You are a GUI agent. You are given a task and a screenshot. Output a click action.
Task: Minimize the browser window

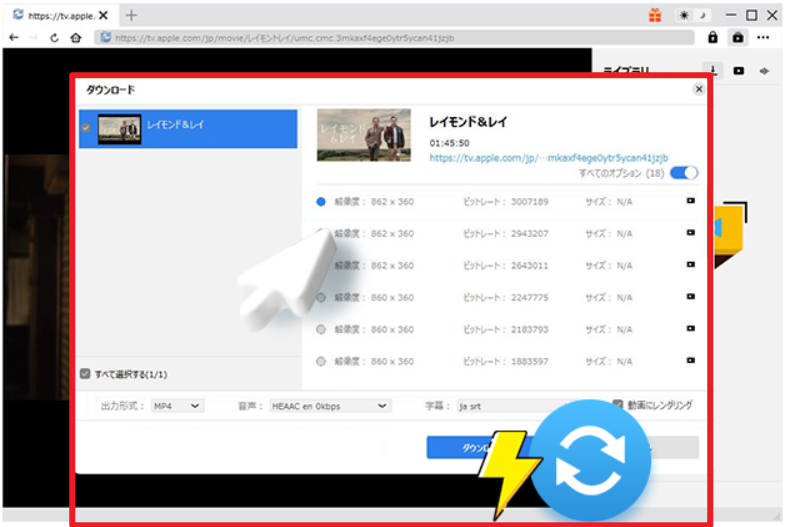coord(730,16)
